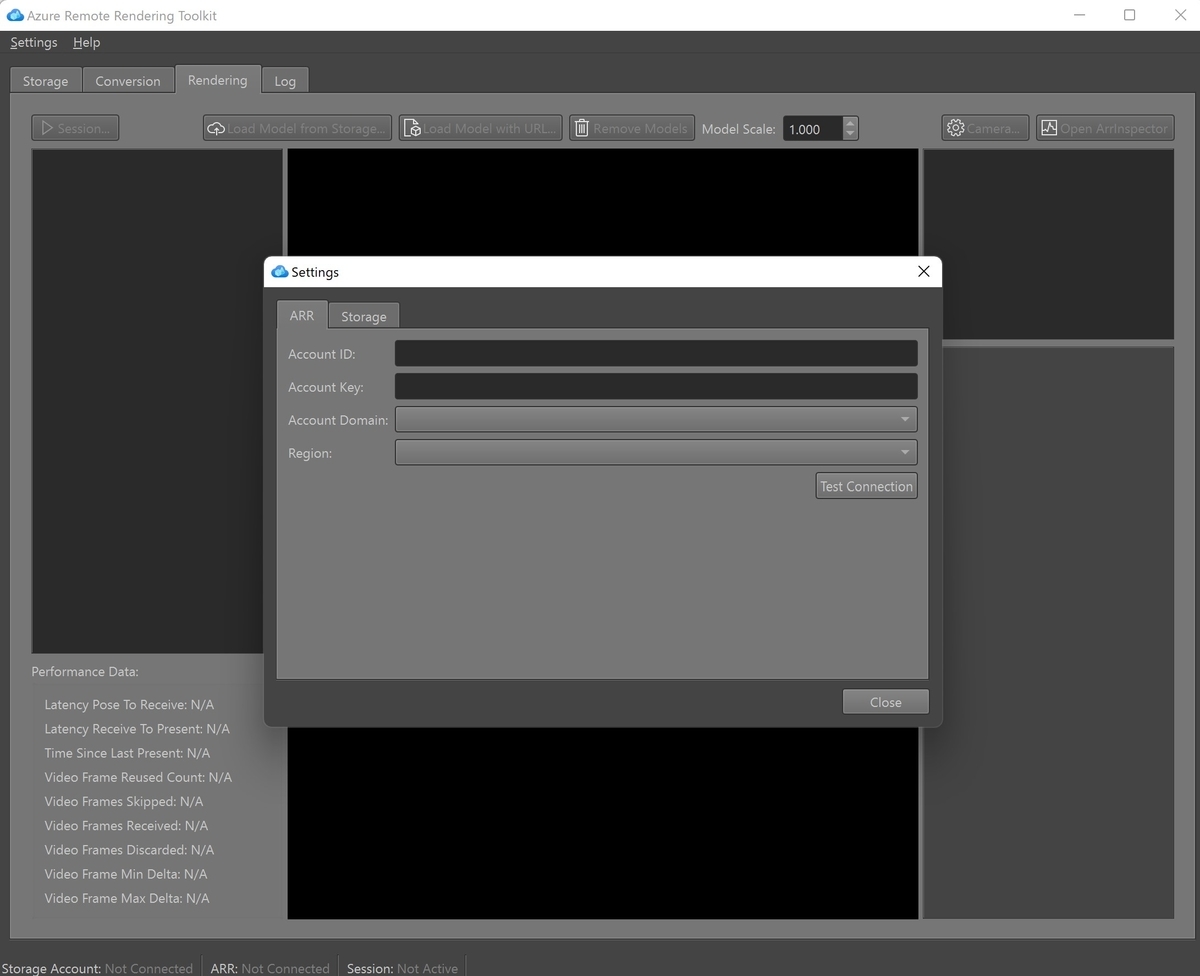Increase Model Scale with up arrow

pos(850,123)
